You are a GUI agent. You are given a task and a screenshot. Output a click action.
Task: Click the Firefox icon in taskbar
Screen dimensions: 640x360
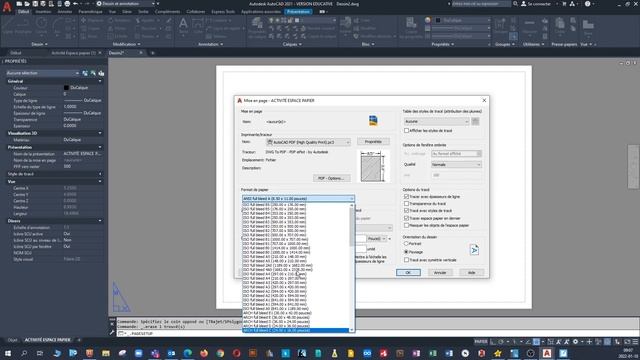pos(204,353)
